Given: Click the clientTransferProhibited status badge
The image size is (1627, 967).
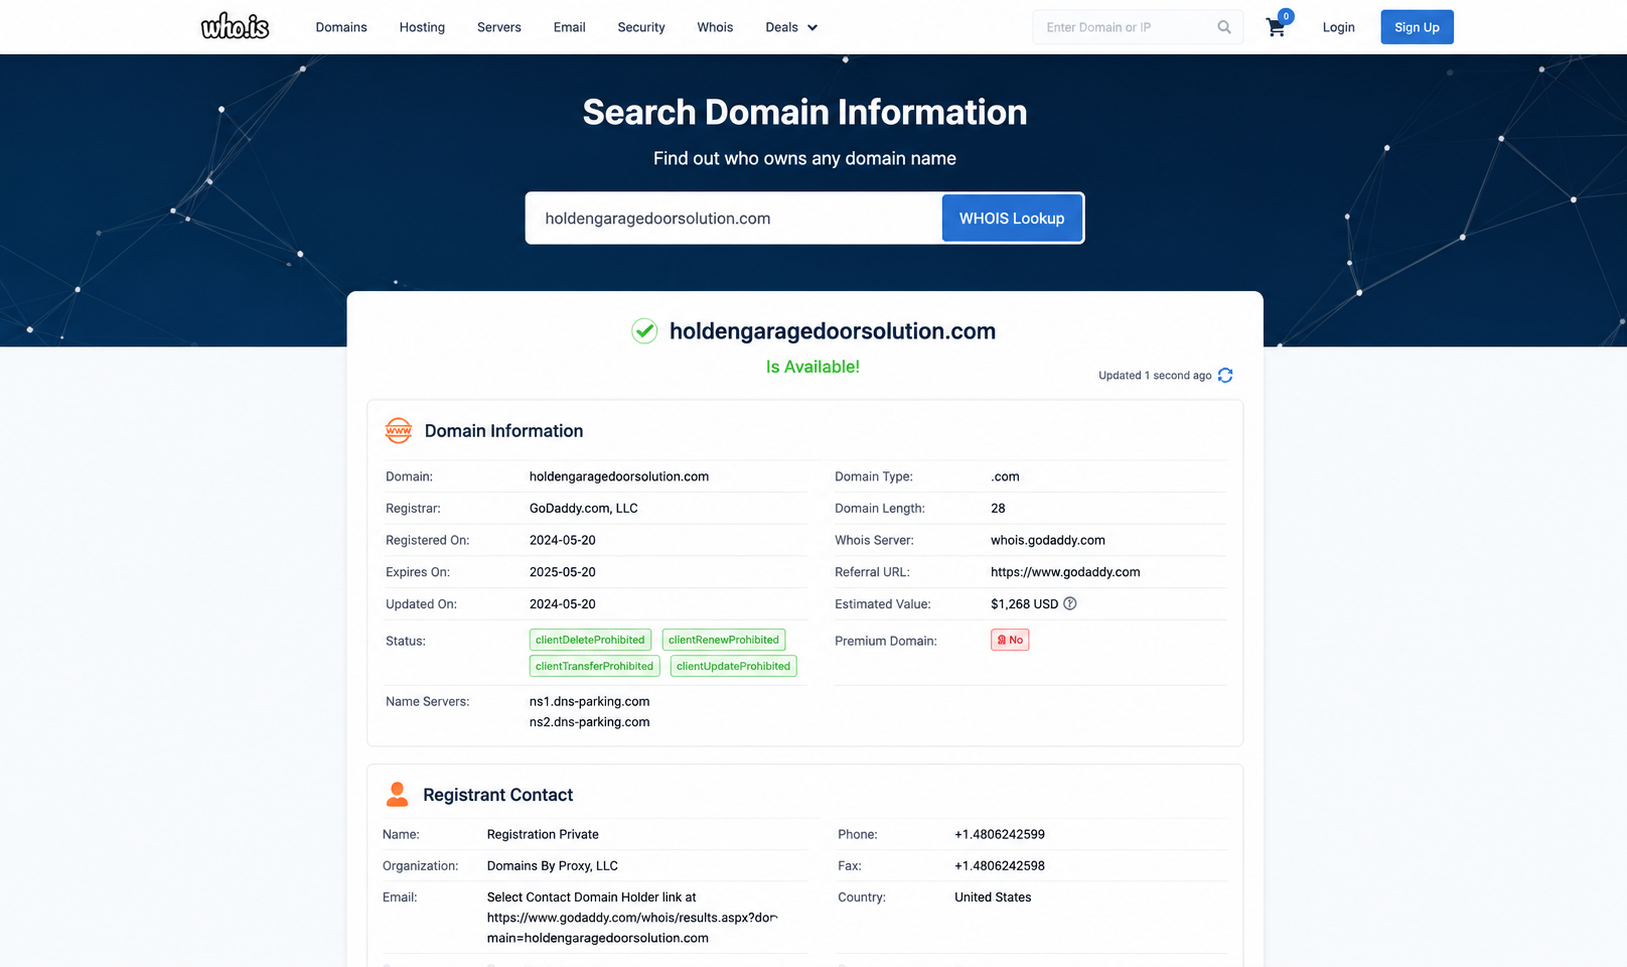Looking at the screenshot, I should point(594,666).
